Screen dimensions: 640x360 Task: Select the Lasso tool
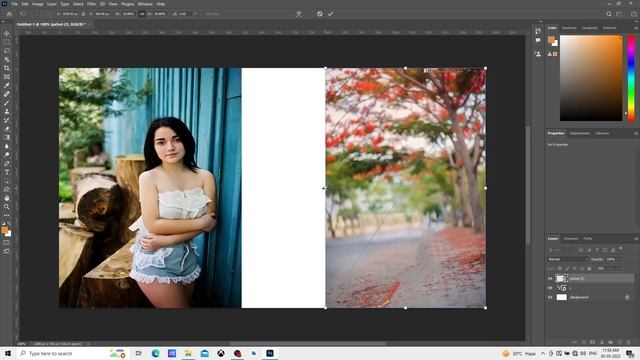tap(7, 51)
